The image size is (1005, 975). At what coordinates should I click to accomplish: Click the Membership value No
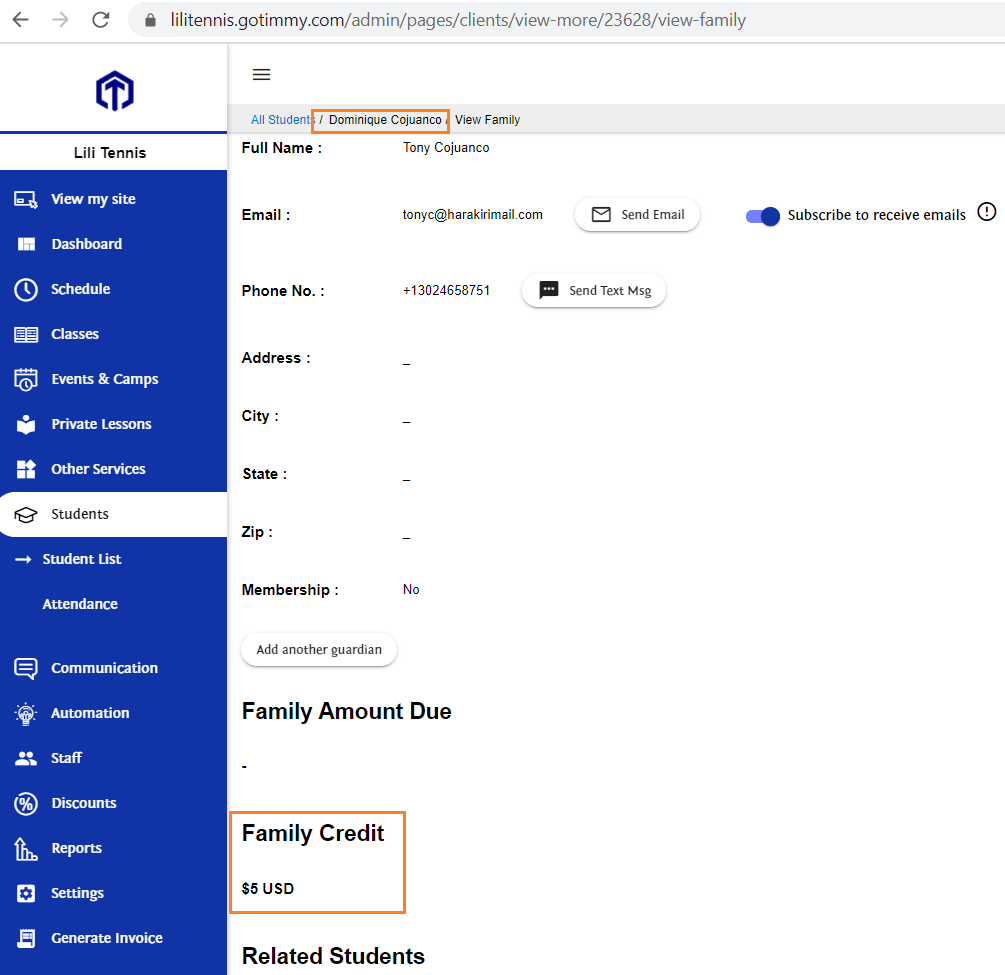pos(411,590)
